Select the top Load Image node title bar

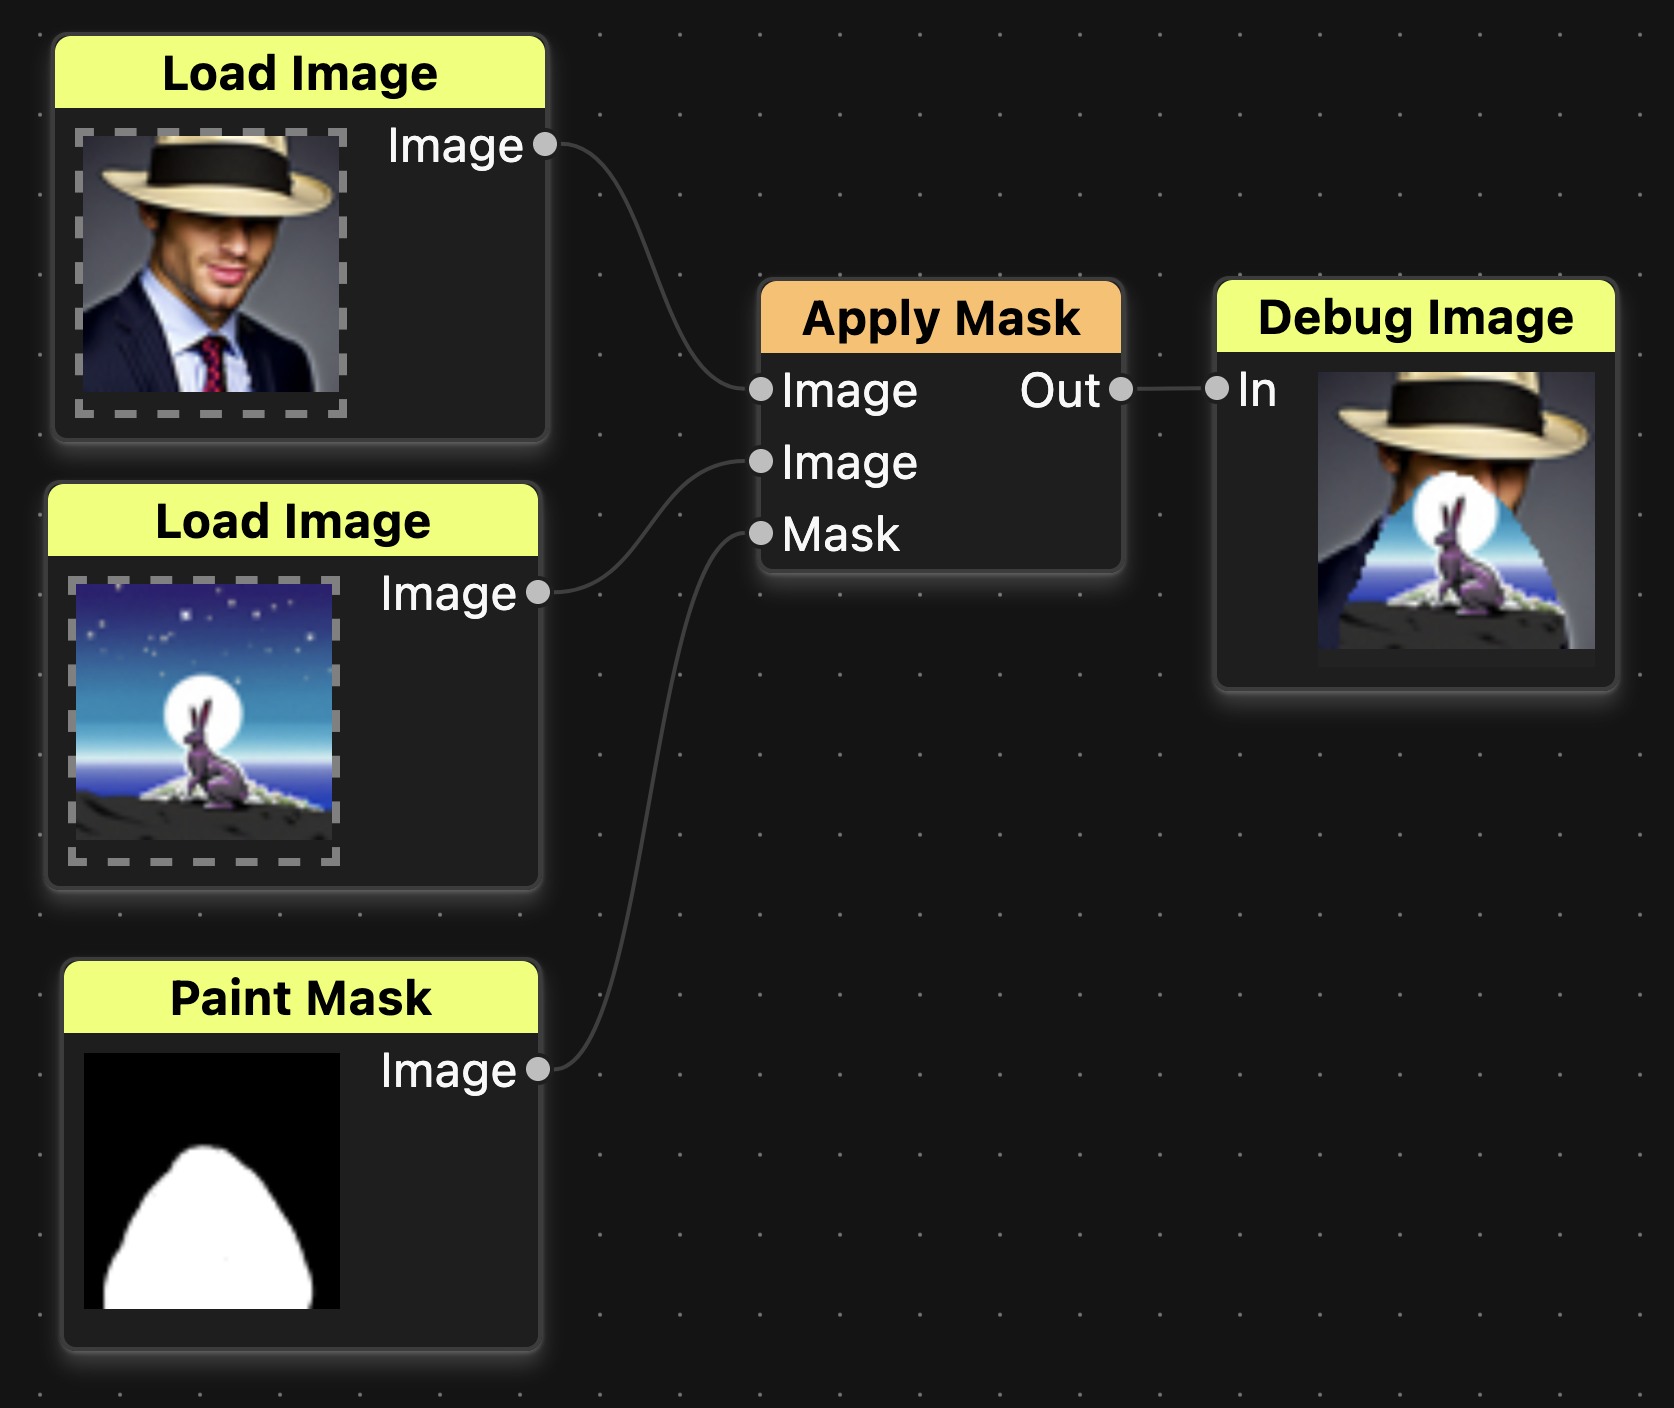pyautogui.click(x=299, y=72)
